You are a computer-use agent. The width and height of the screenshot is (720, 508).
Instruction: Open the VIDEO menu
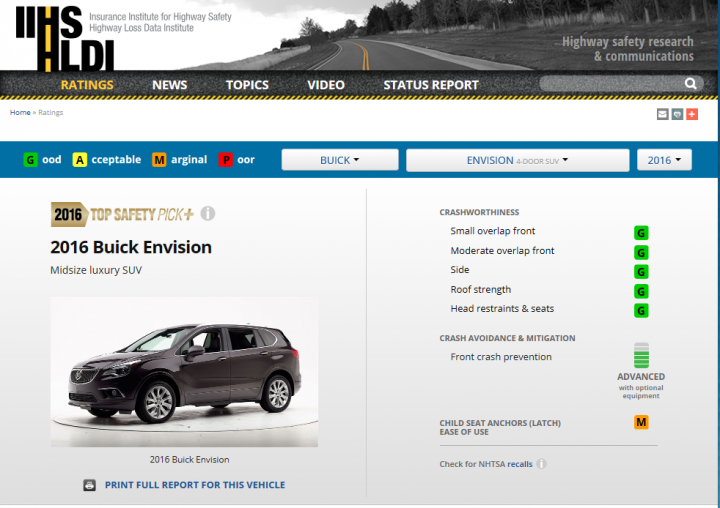[x=326, y=85]
